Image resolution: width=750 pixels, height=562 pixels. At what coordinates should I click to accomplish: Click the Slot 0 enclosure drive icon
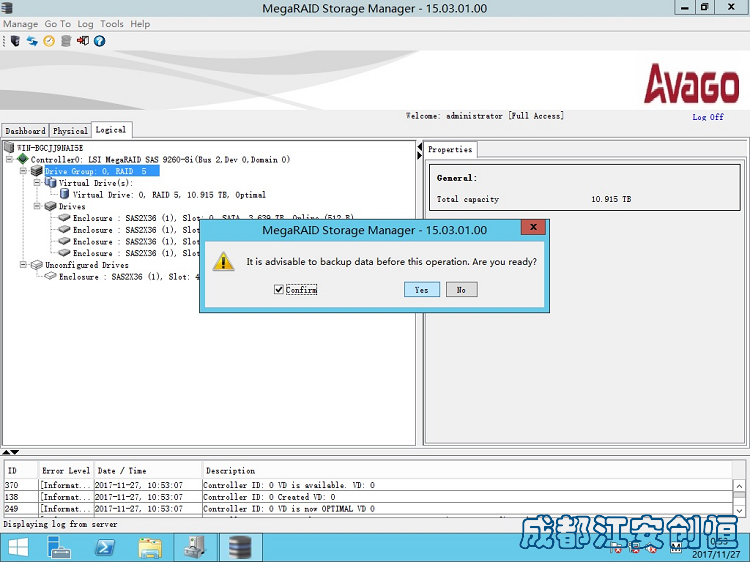(64, 218)
